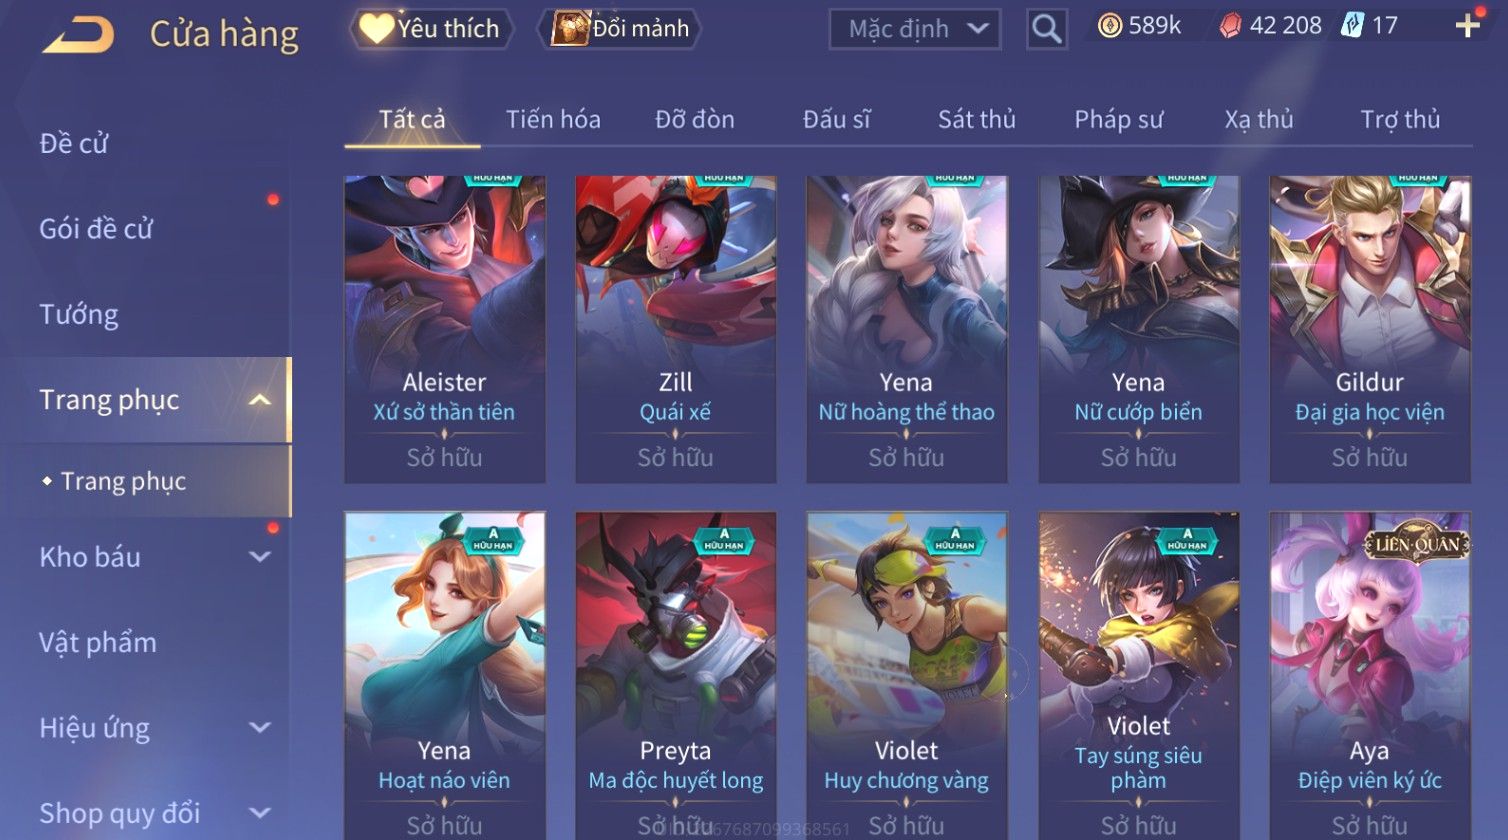
Task: Click the back arrow icon
Action: [x=77, y=34]
